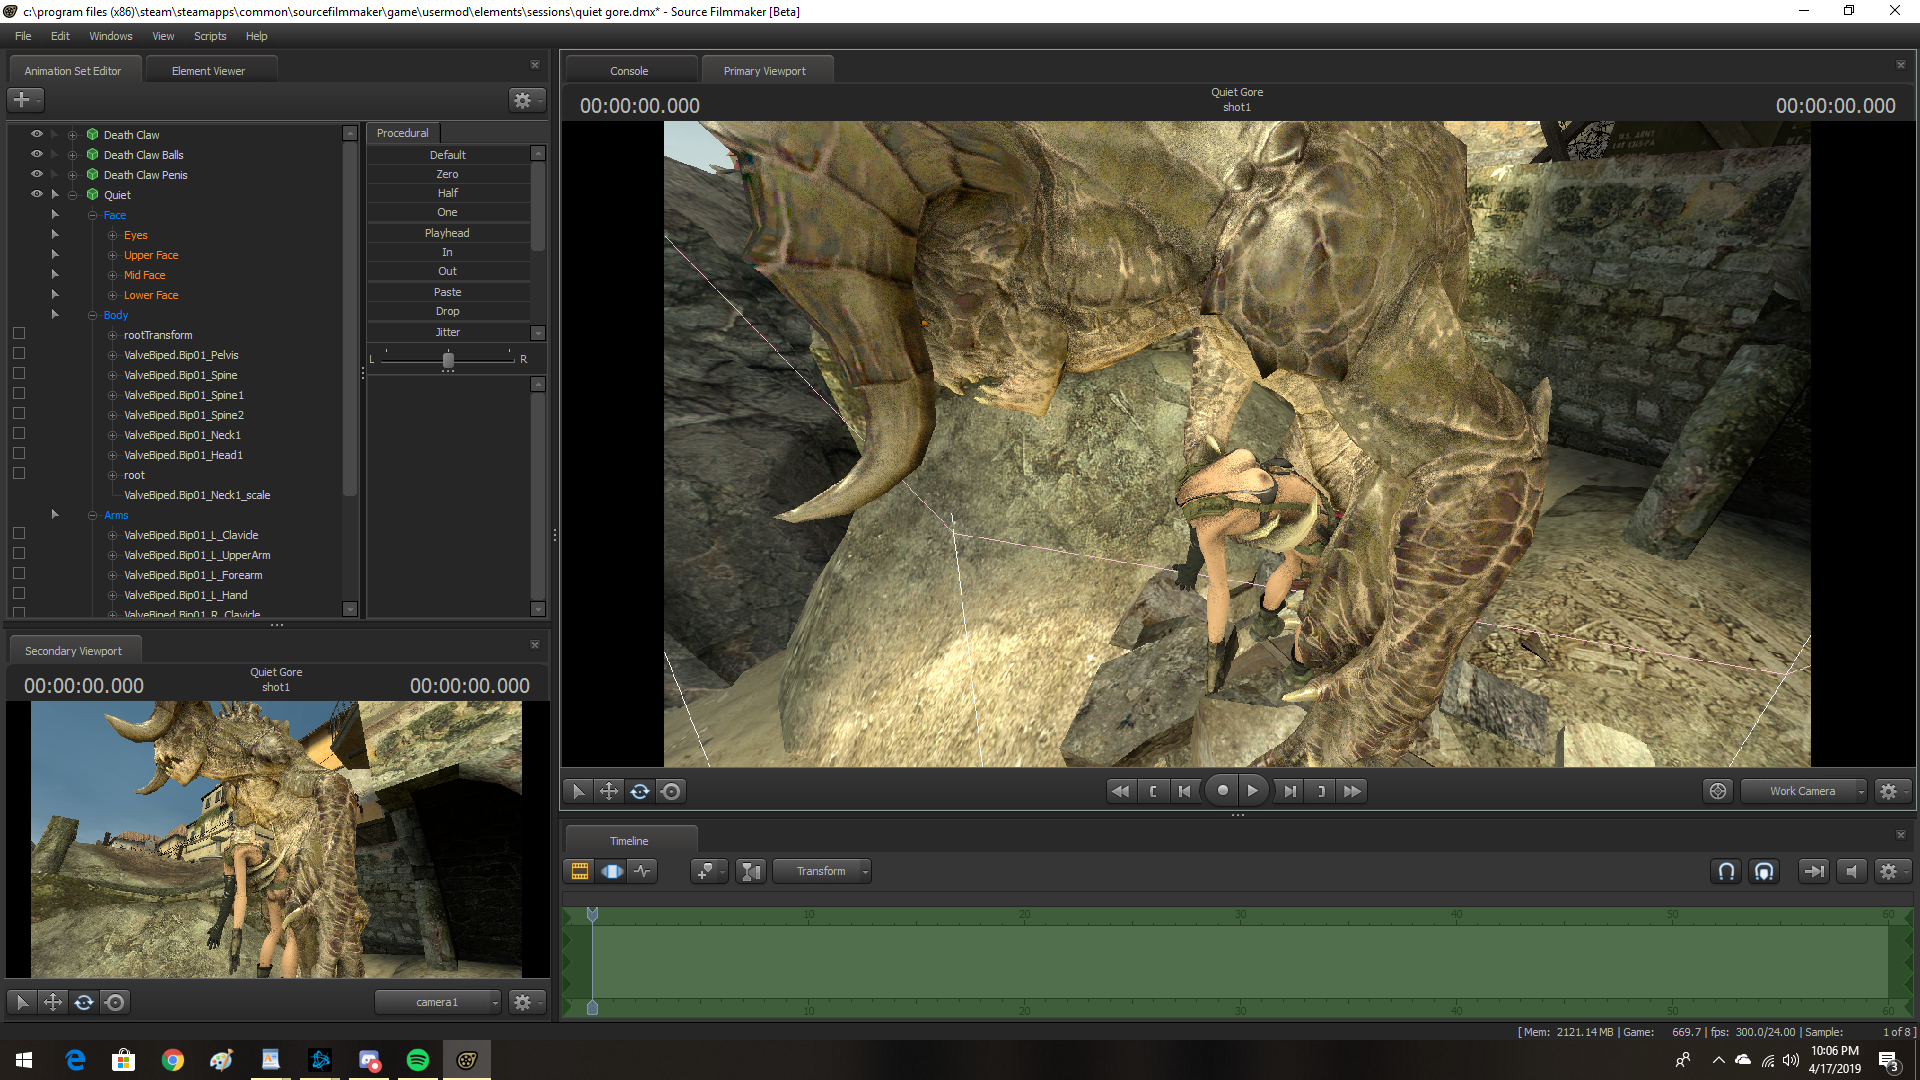Viewport: 1920px width, 1080px height.
Task: Open the Clip Editor mode in timeline
Action: 579,871
